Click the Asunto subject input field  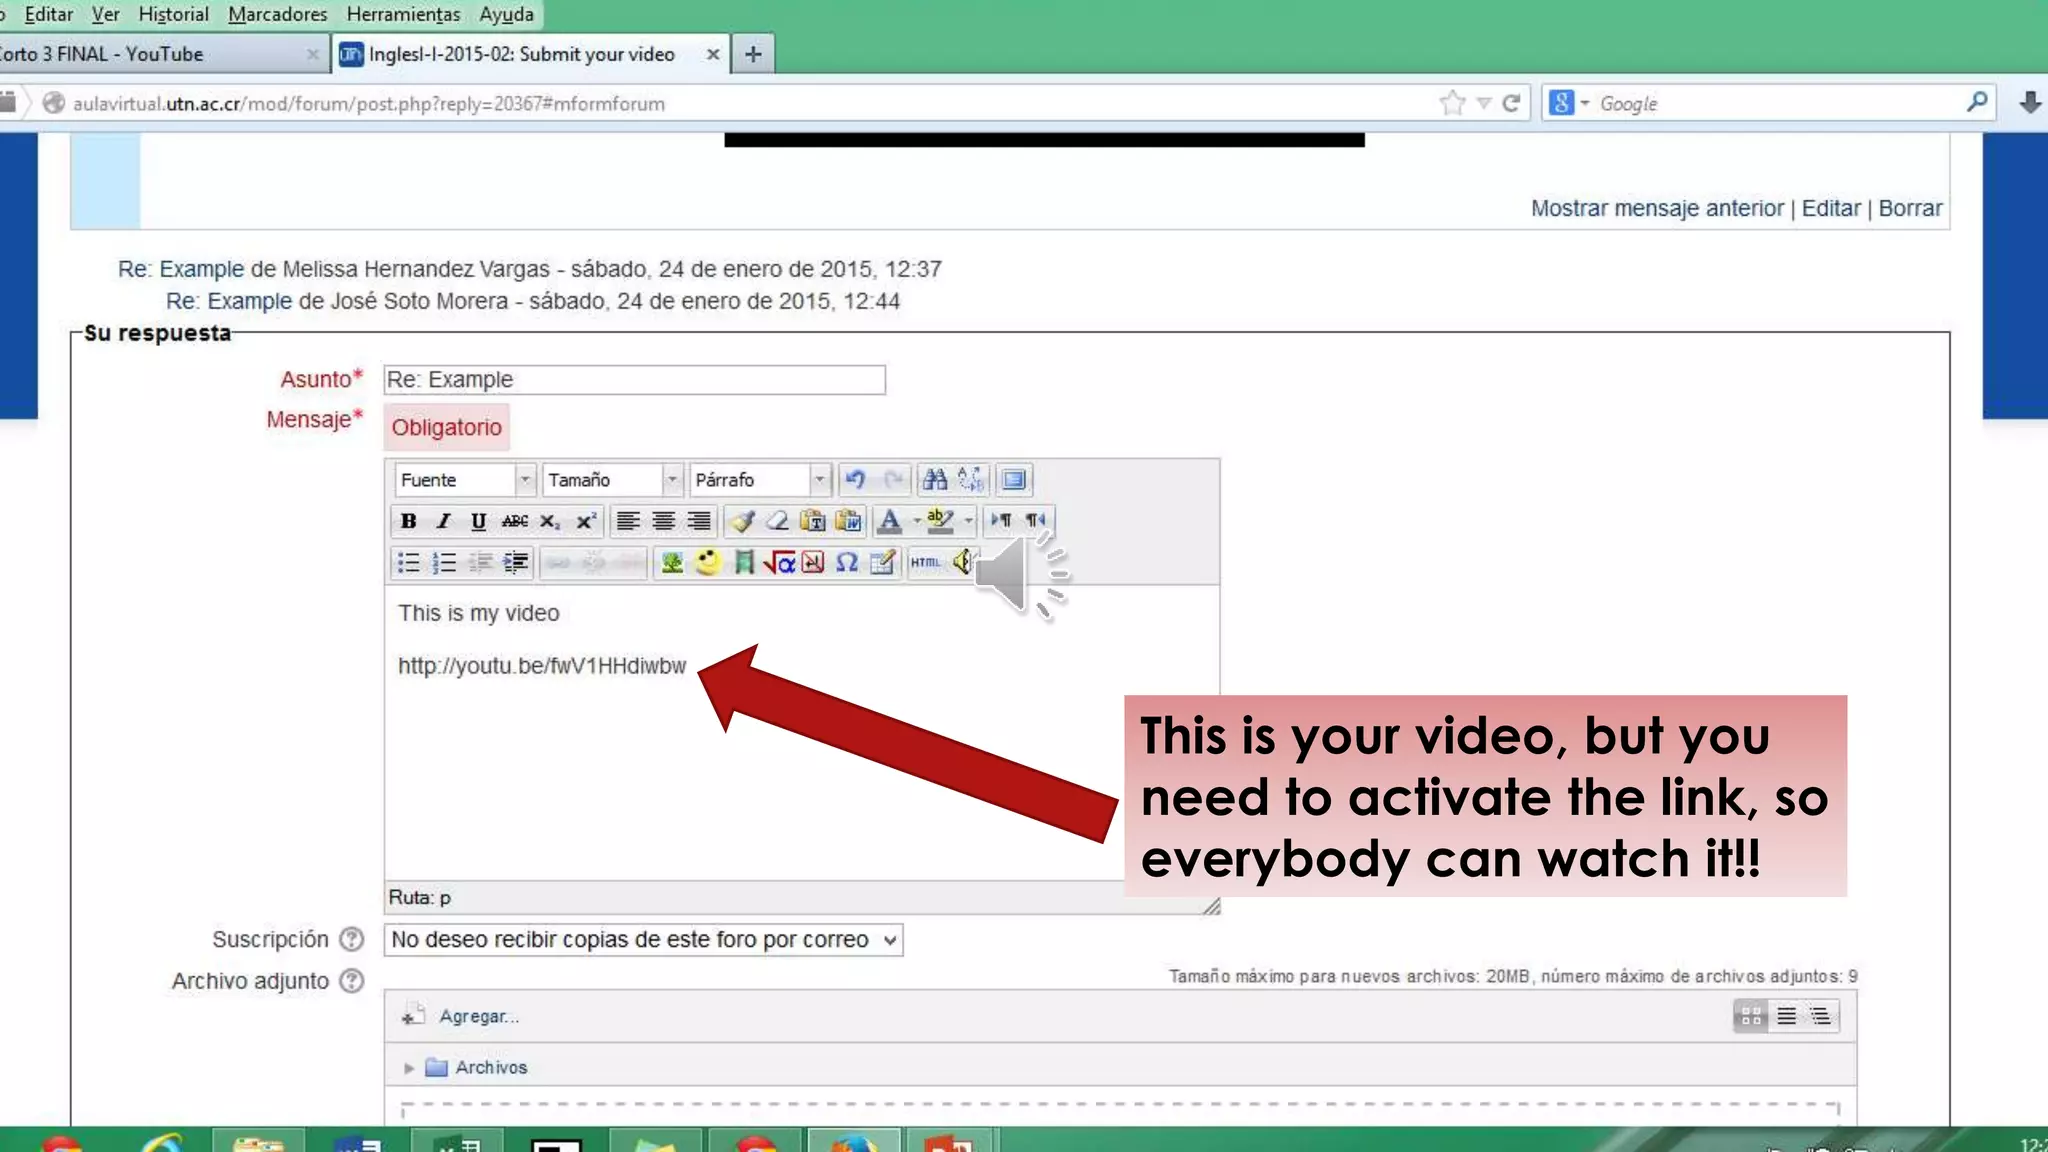pos(635,380)
